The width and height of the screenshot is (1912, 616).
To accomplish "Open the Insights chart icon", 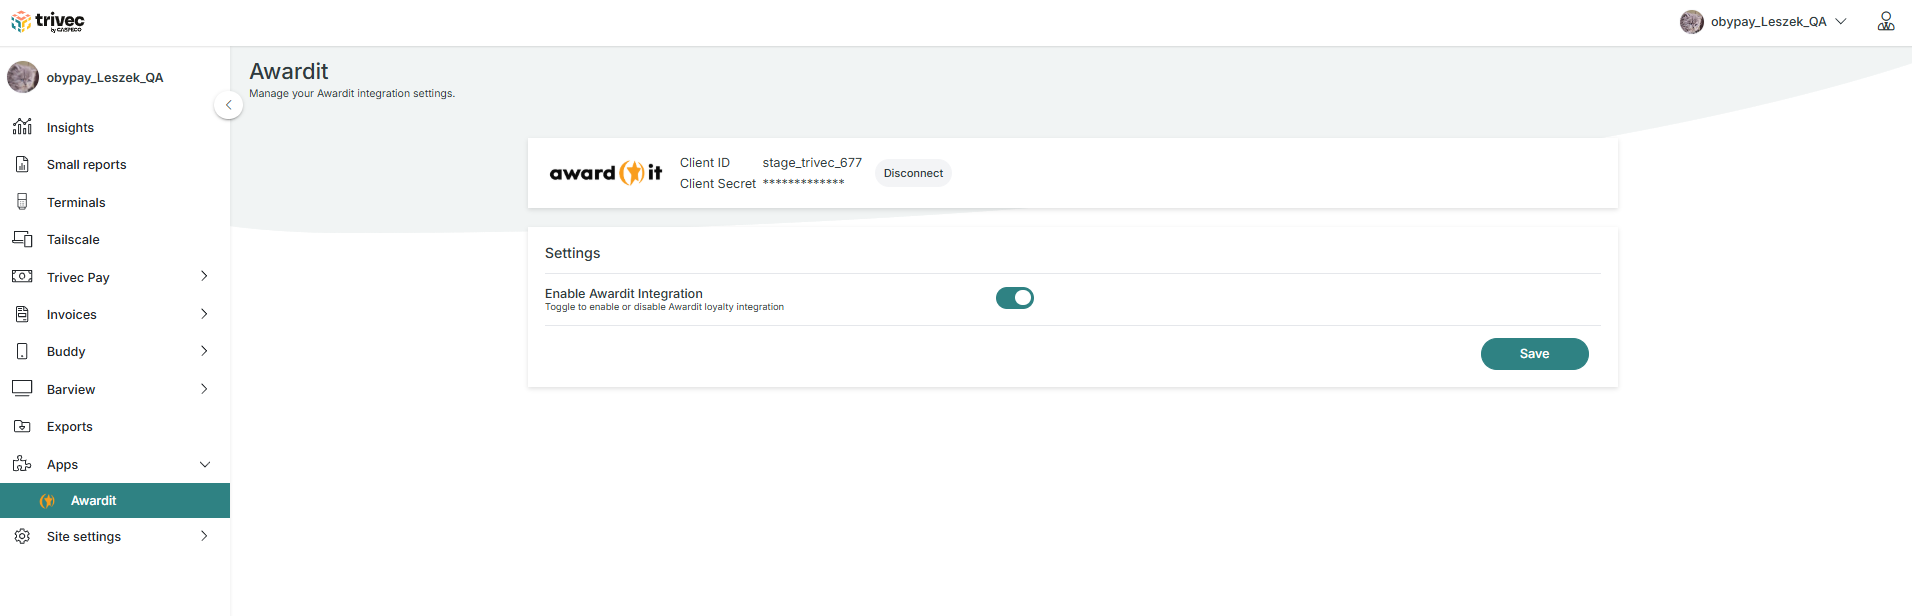I will pos(22,127).
